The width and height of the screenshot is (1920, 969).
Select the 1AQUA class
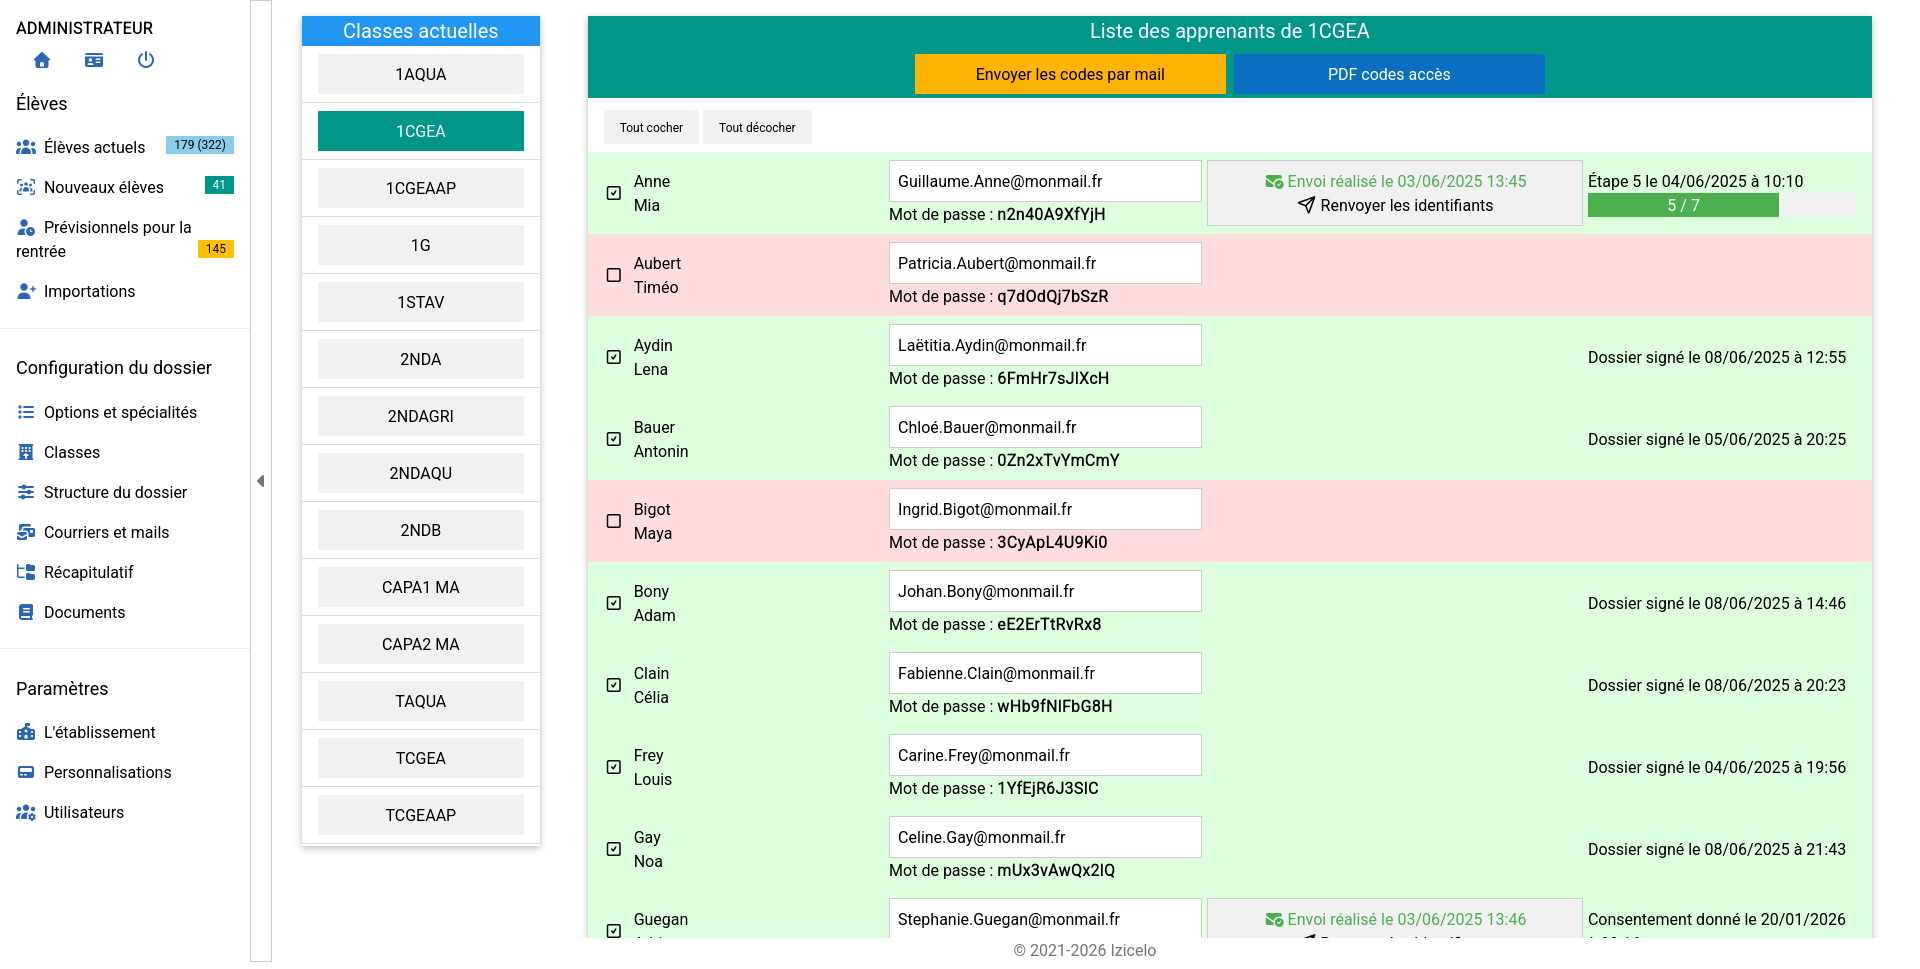click(421, 74)
